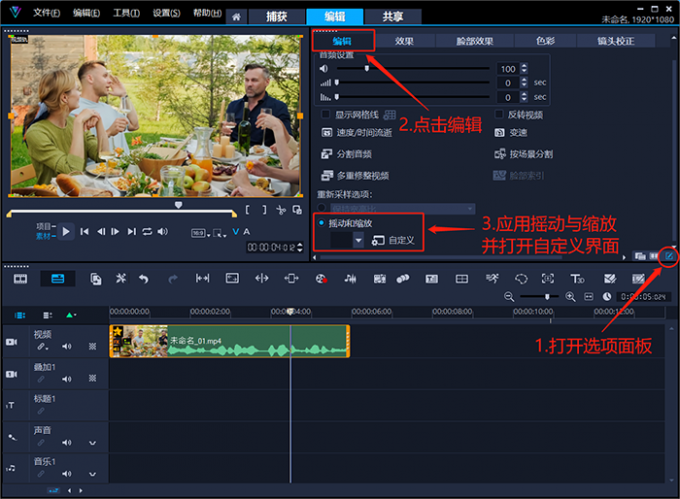The image size is (680, 499).
Task: Enable the 反转视频 checkbox
Action: click(499, 114)
